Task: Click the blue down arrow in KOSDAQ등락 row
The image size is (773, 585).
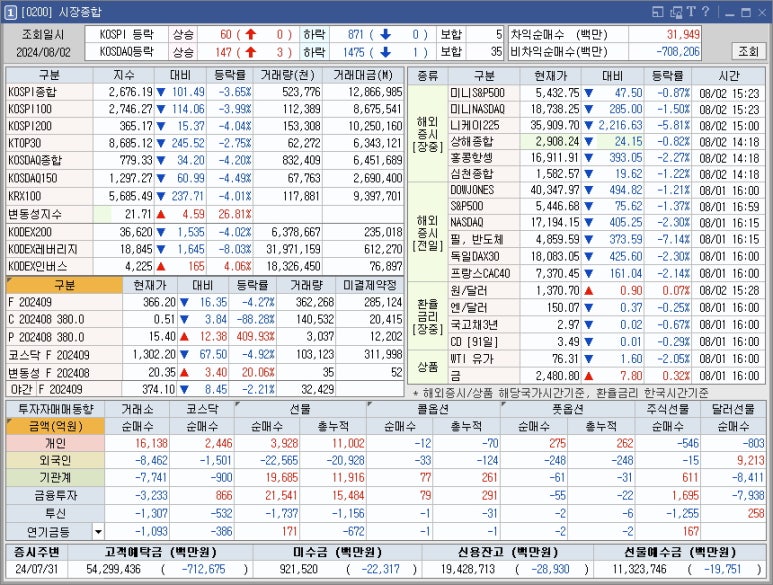Action: [384, 51]
